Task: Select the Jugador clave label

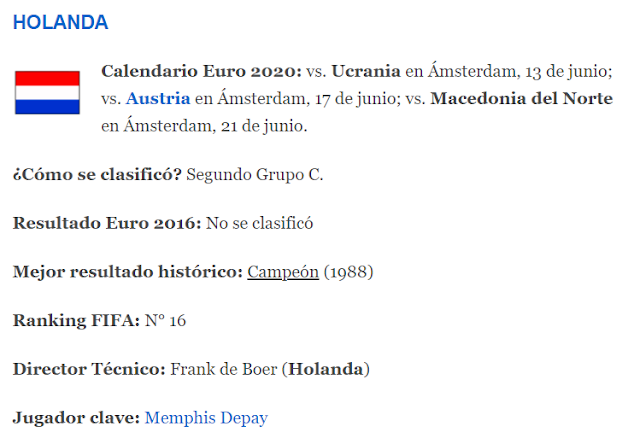Action: click(x=76, y=418)
